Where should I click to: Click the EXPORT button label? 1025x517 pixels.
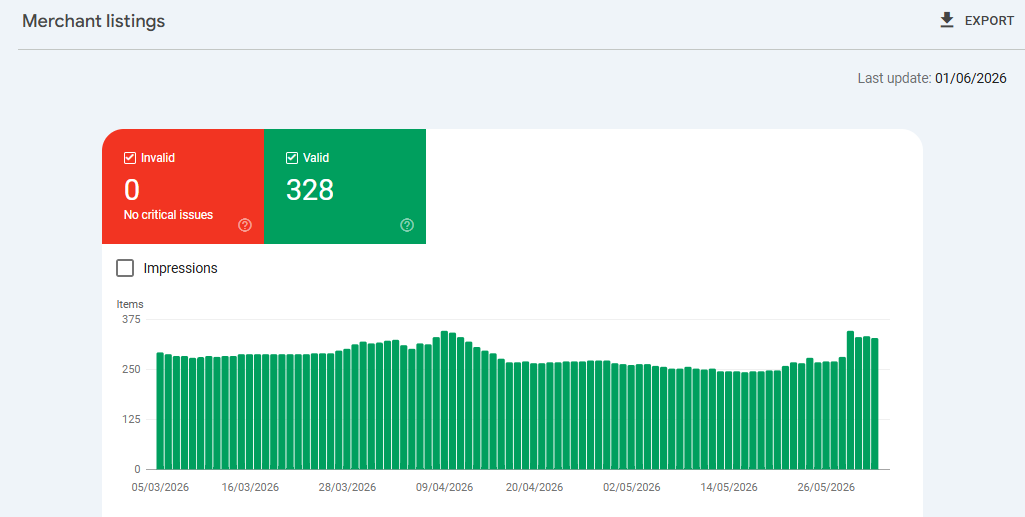click(990, 21)
